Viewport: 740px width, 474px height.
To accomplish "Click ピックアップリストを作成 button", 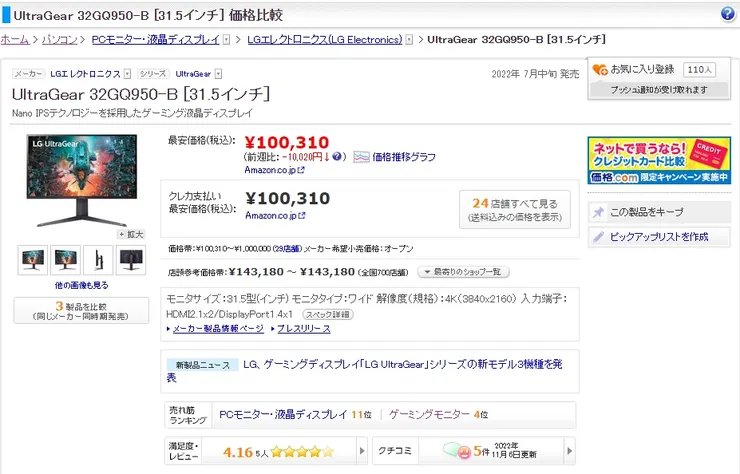I will (659, 237).
